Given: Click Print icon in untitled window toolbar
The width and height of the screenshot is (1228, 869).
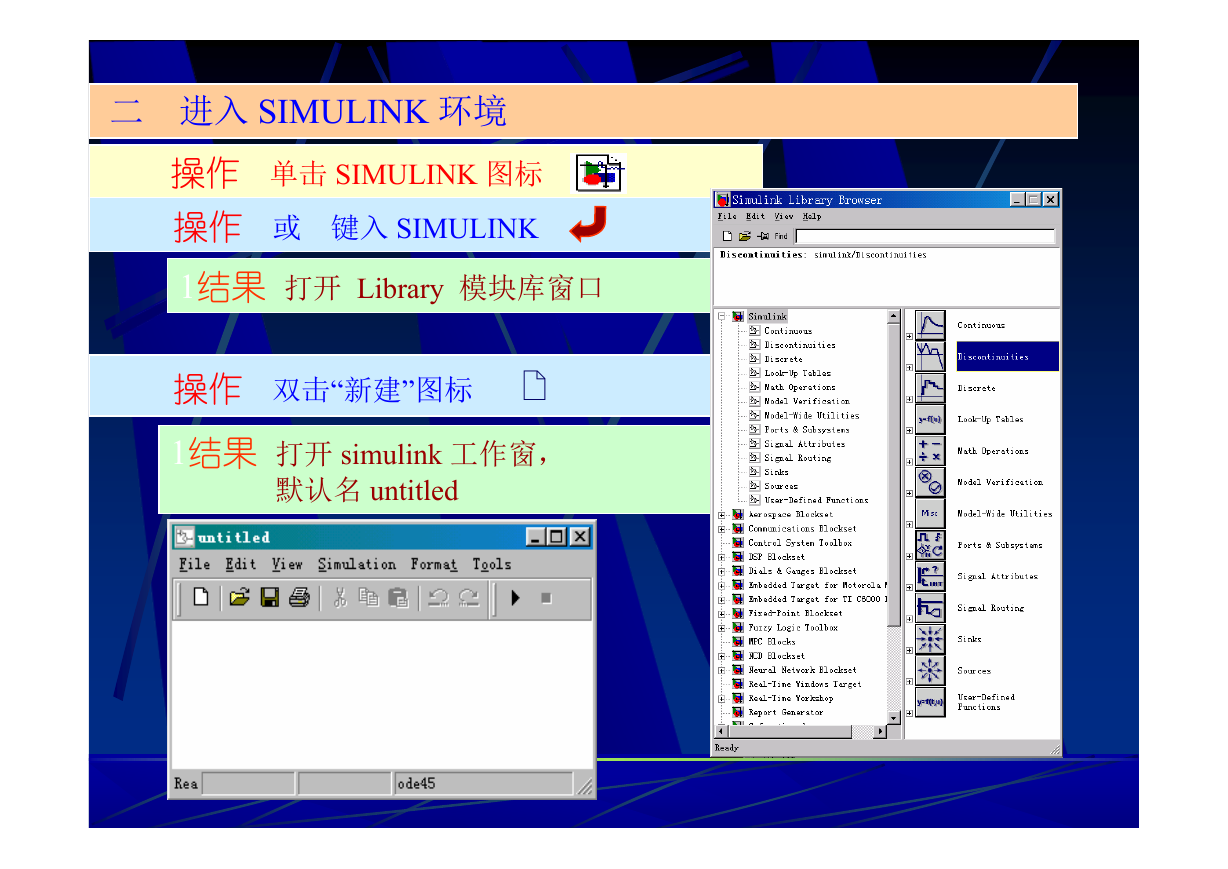Looking at the screenshot, I should point(299,597).
